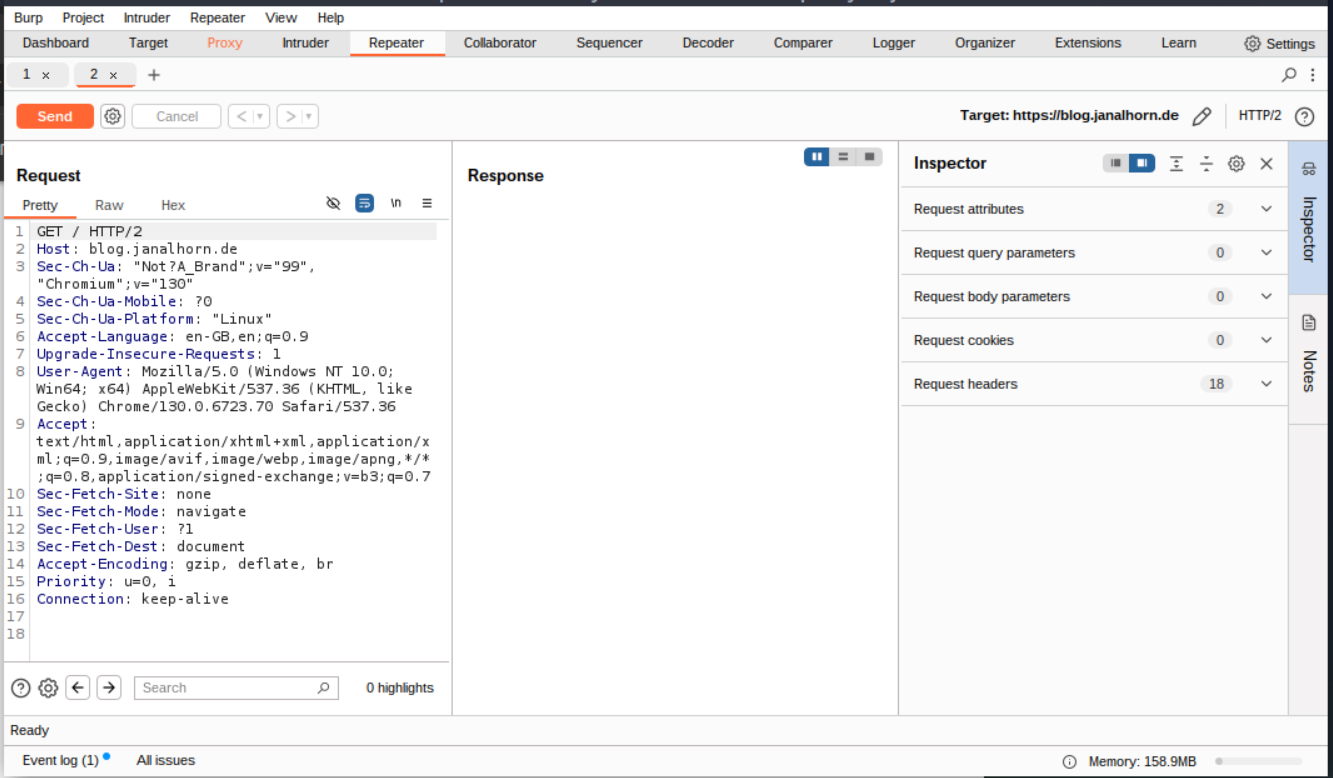Add a new Repeater tab
This screenshot has height=778, width=1333.
(x=153, y=75)
